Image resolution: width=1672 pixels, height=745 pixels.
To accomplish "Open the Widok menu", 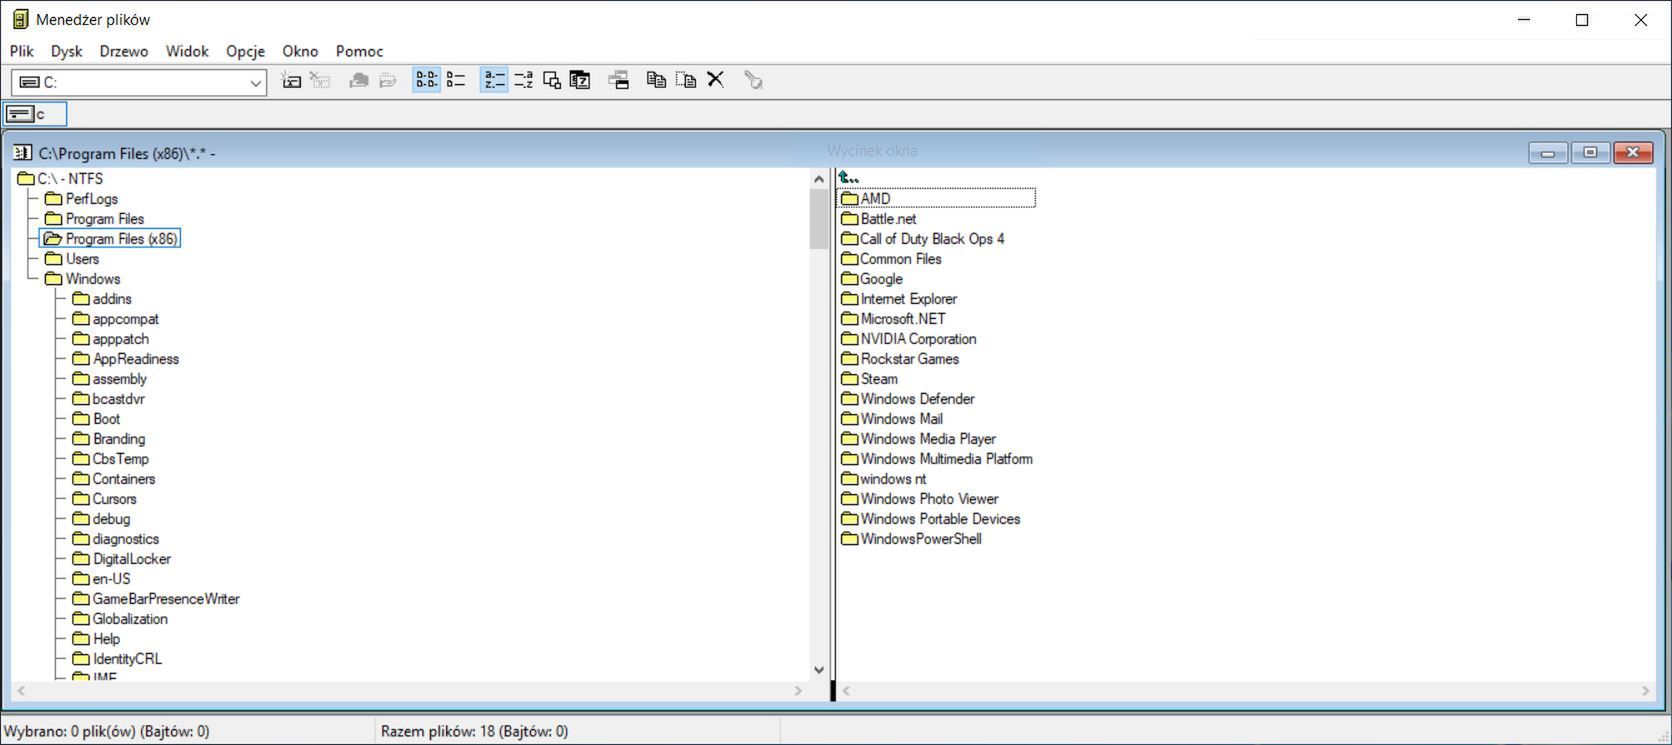I will point(187,51).
